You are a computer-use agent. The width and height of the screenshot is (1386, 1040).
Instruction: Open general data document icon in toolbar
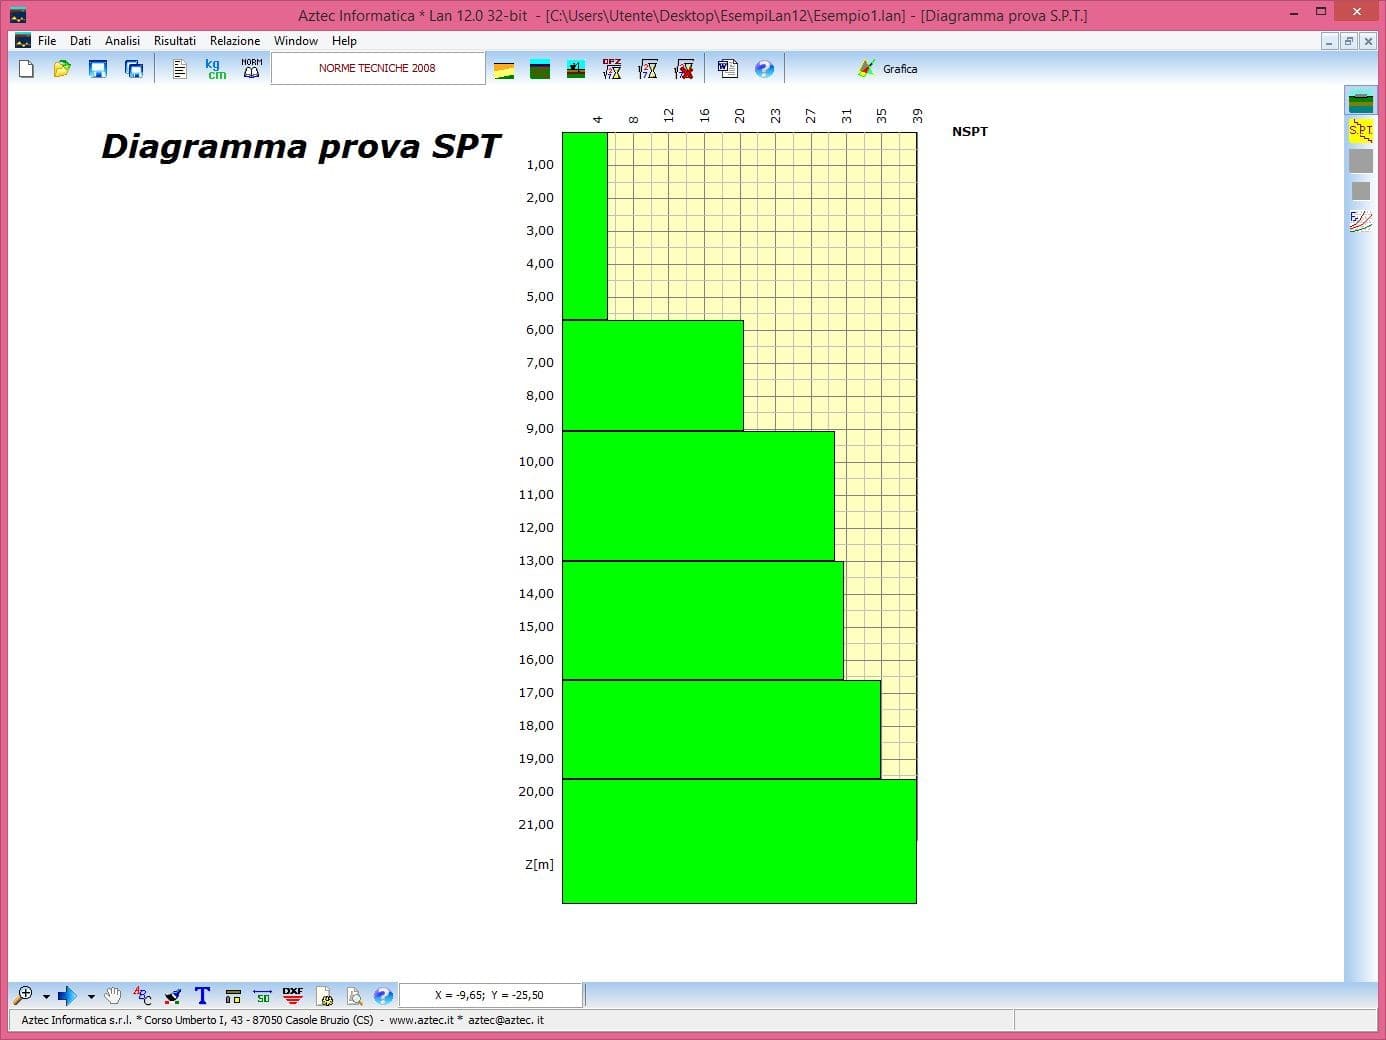coord(180,69)
